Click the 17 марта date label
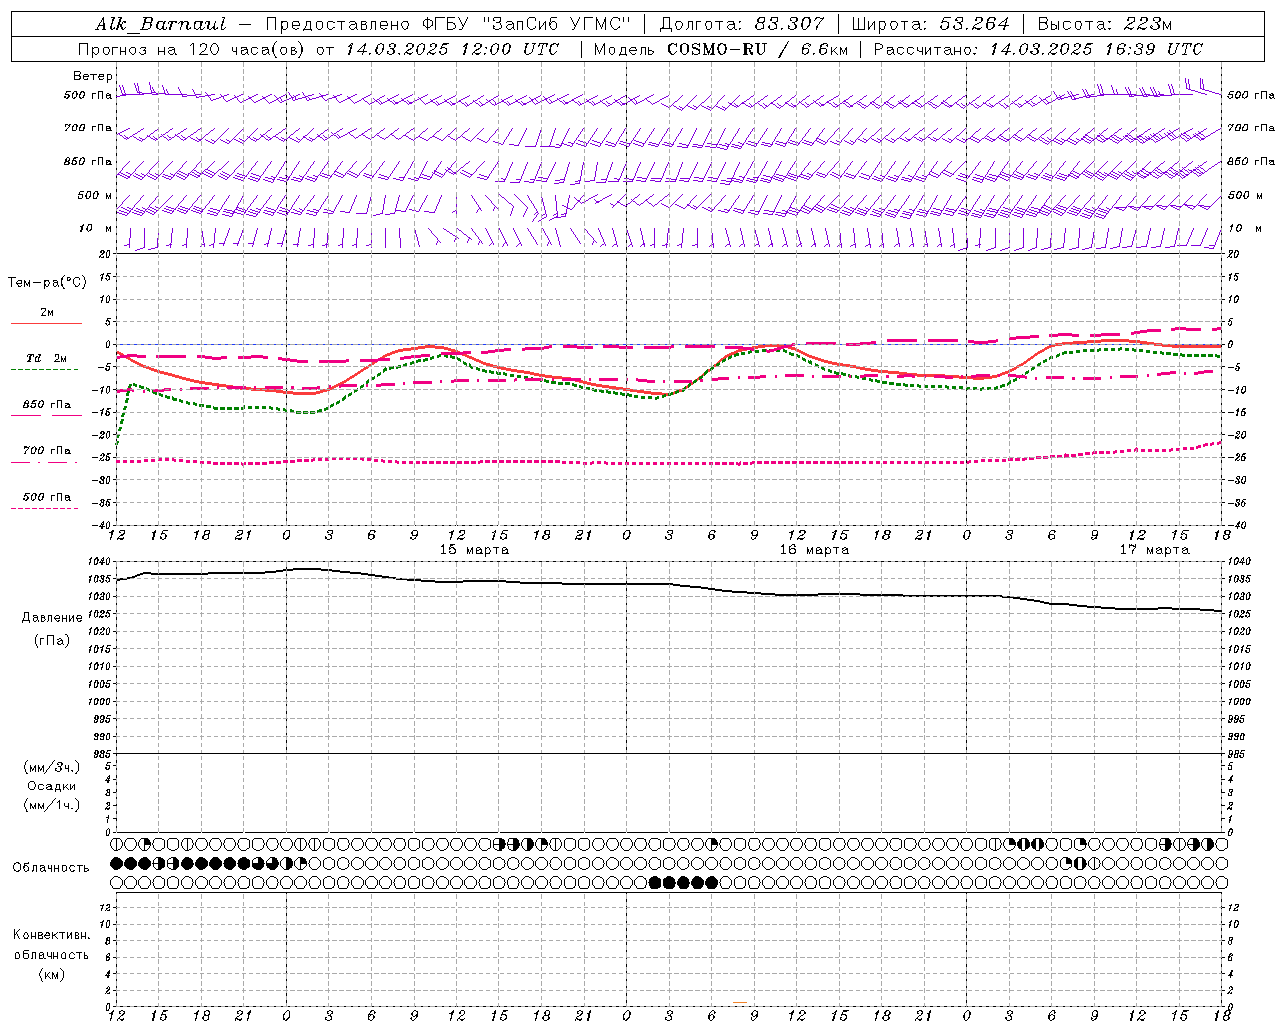This screenshot has width=1280, height=1024. pyautogui.click(x=1154, y=549)
